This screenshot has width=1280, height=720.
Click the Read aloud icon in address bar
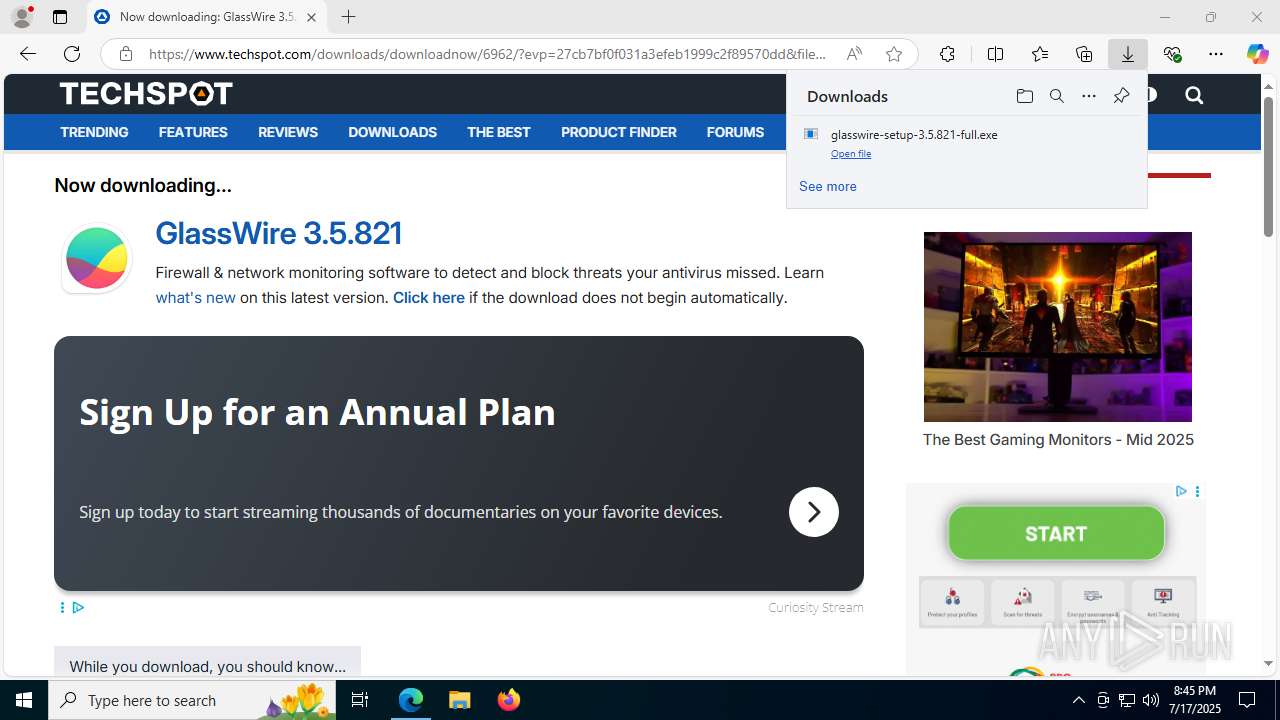(854, 54)
